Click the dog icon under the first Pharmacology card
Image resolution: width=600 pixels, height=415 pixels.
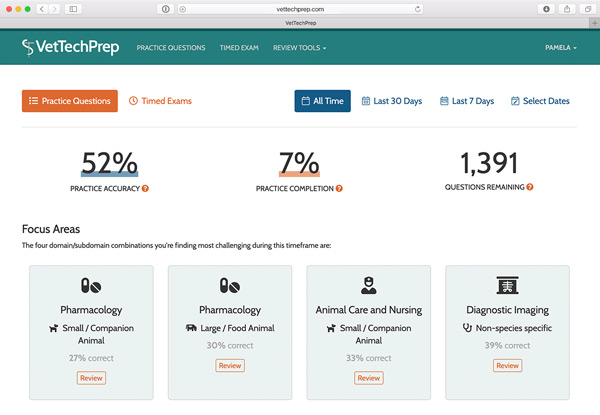(54, 328)
